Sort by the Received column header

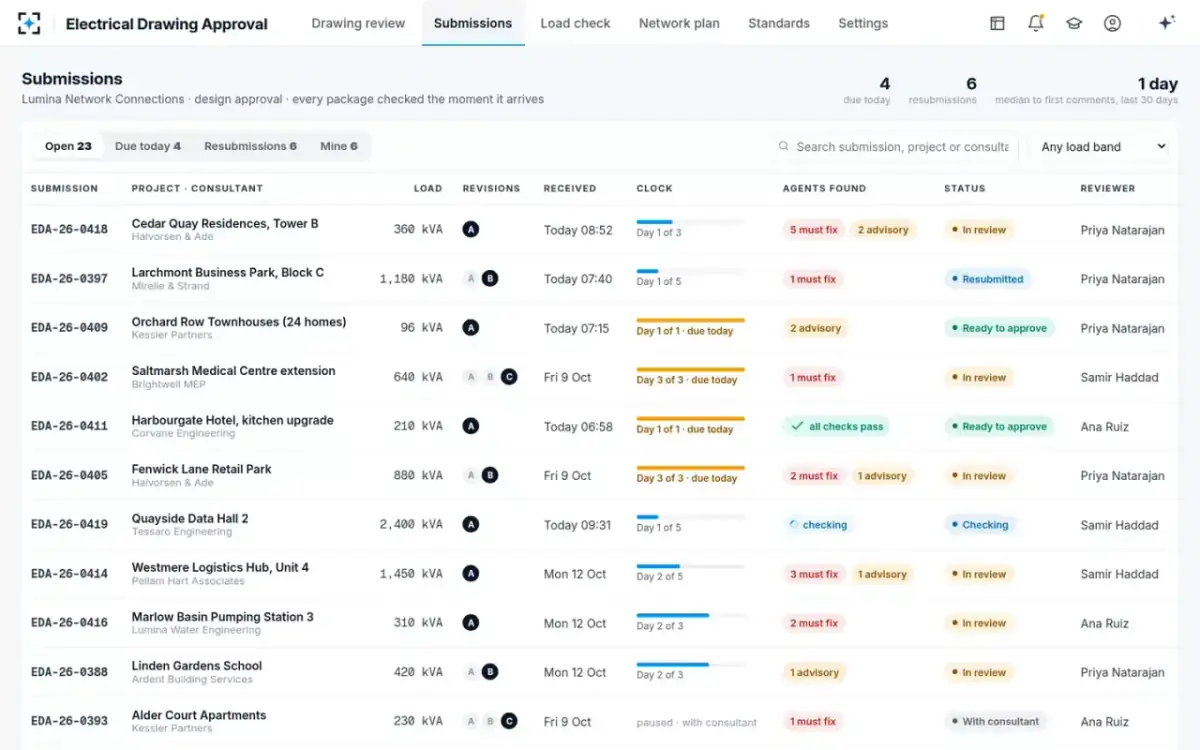pyautogui.click(x=570, y=188)
